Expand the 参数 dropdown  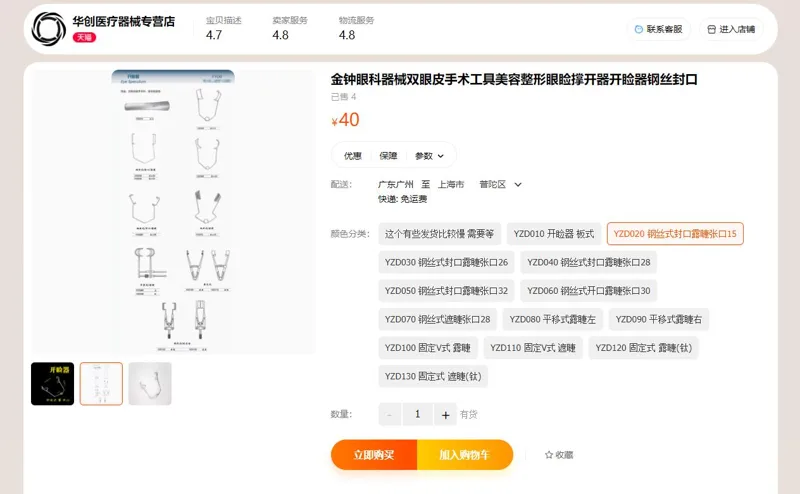[x=429, y=156]
